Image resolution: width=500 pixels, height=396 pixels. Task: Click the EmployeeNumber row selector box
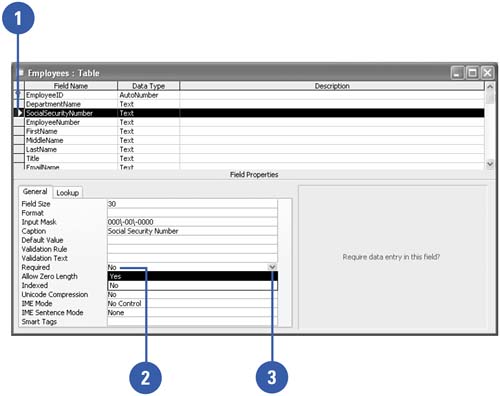coord(19,122)
